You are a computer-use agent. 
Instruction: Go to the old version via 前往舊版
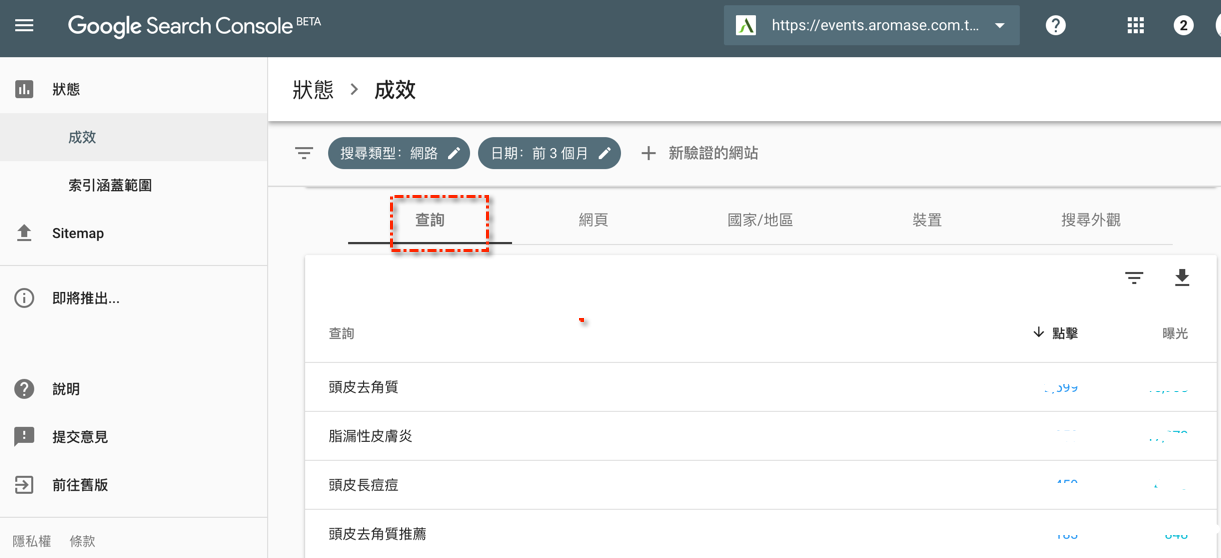pos(80,485)
